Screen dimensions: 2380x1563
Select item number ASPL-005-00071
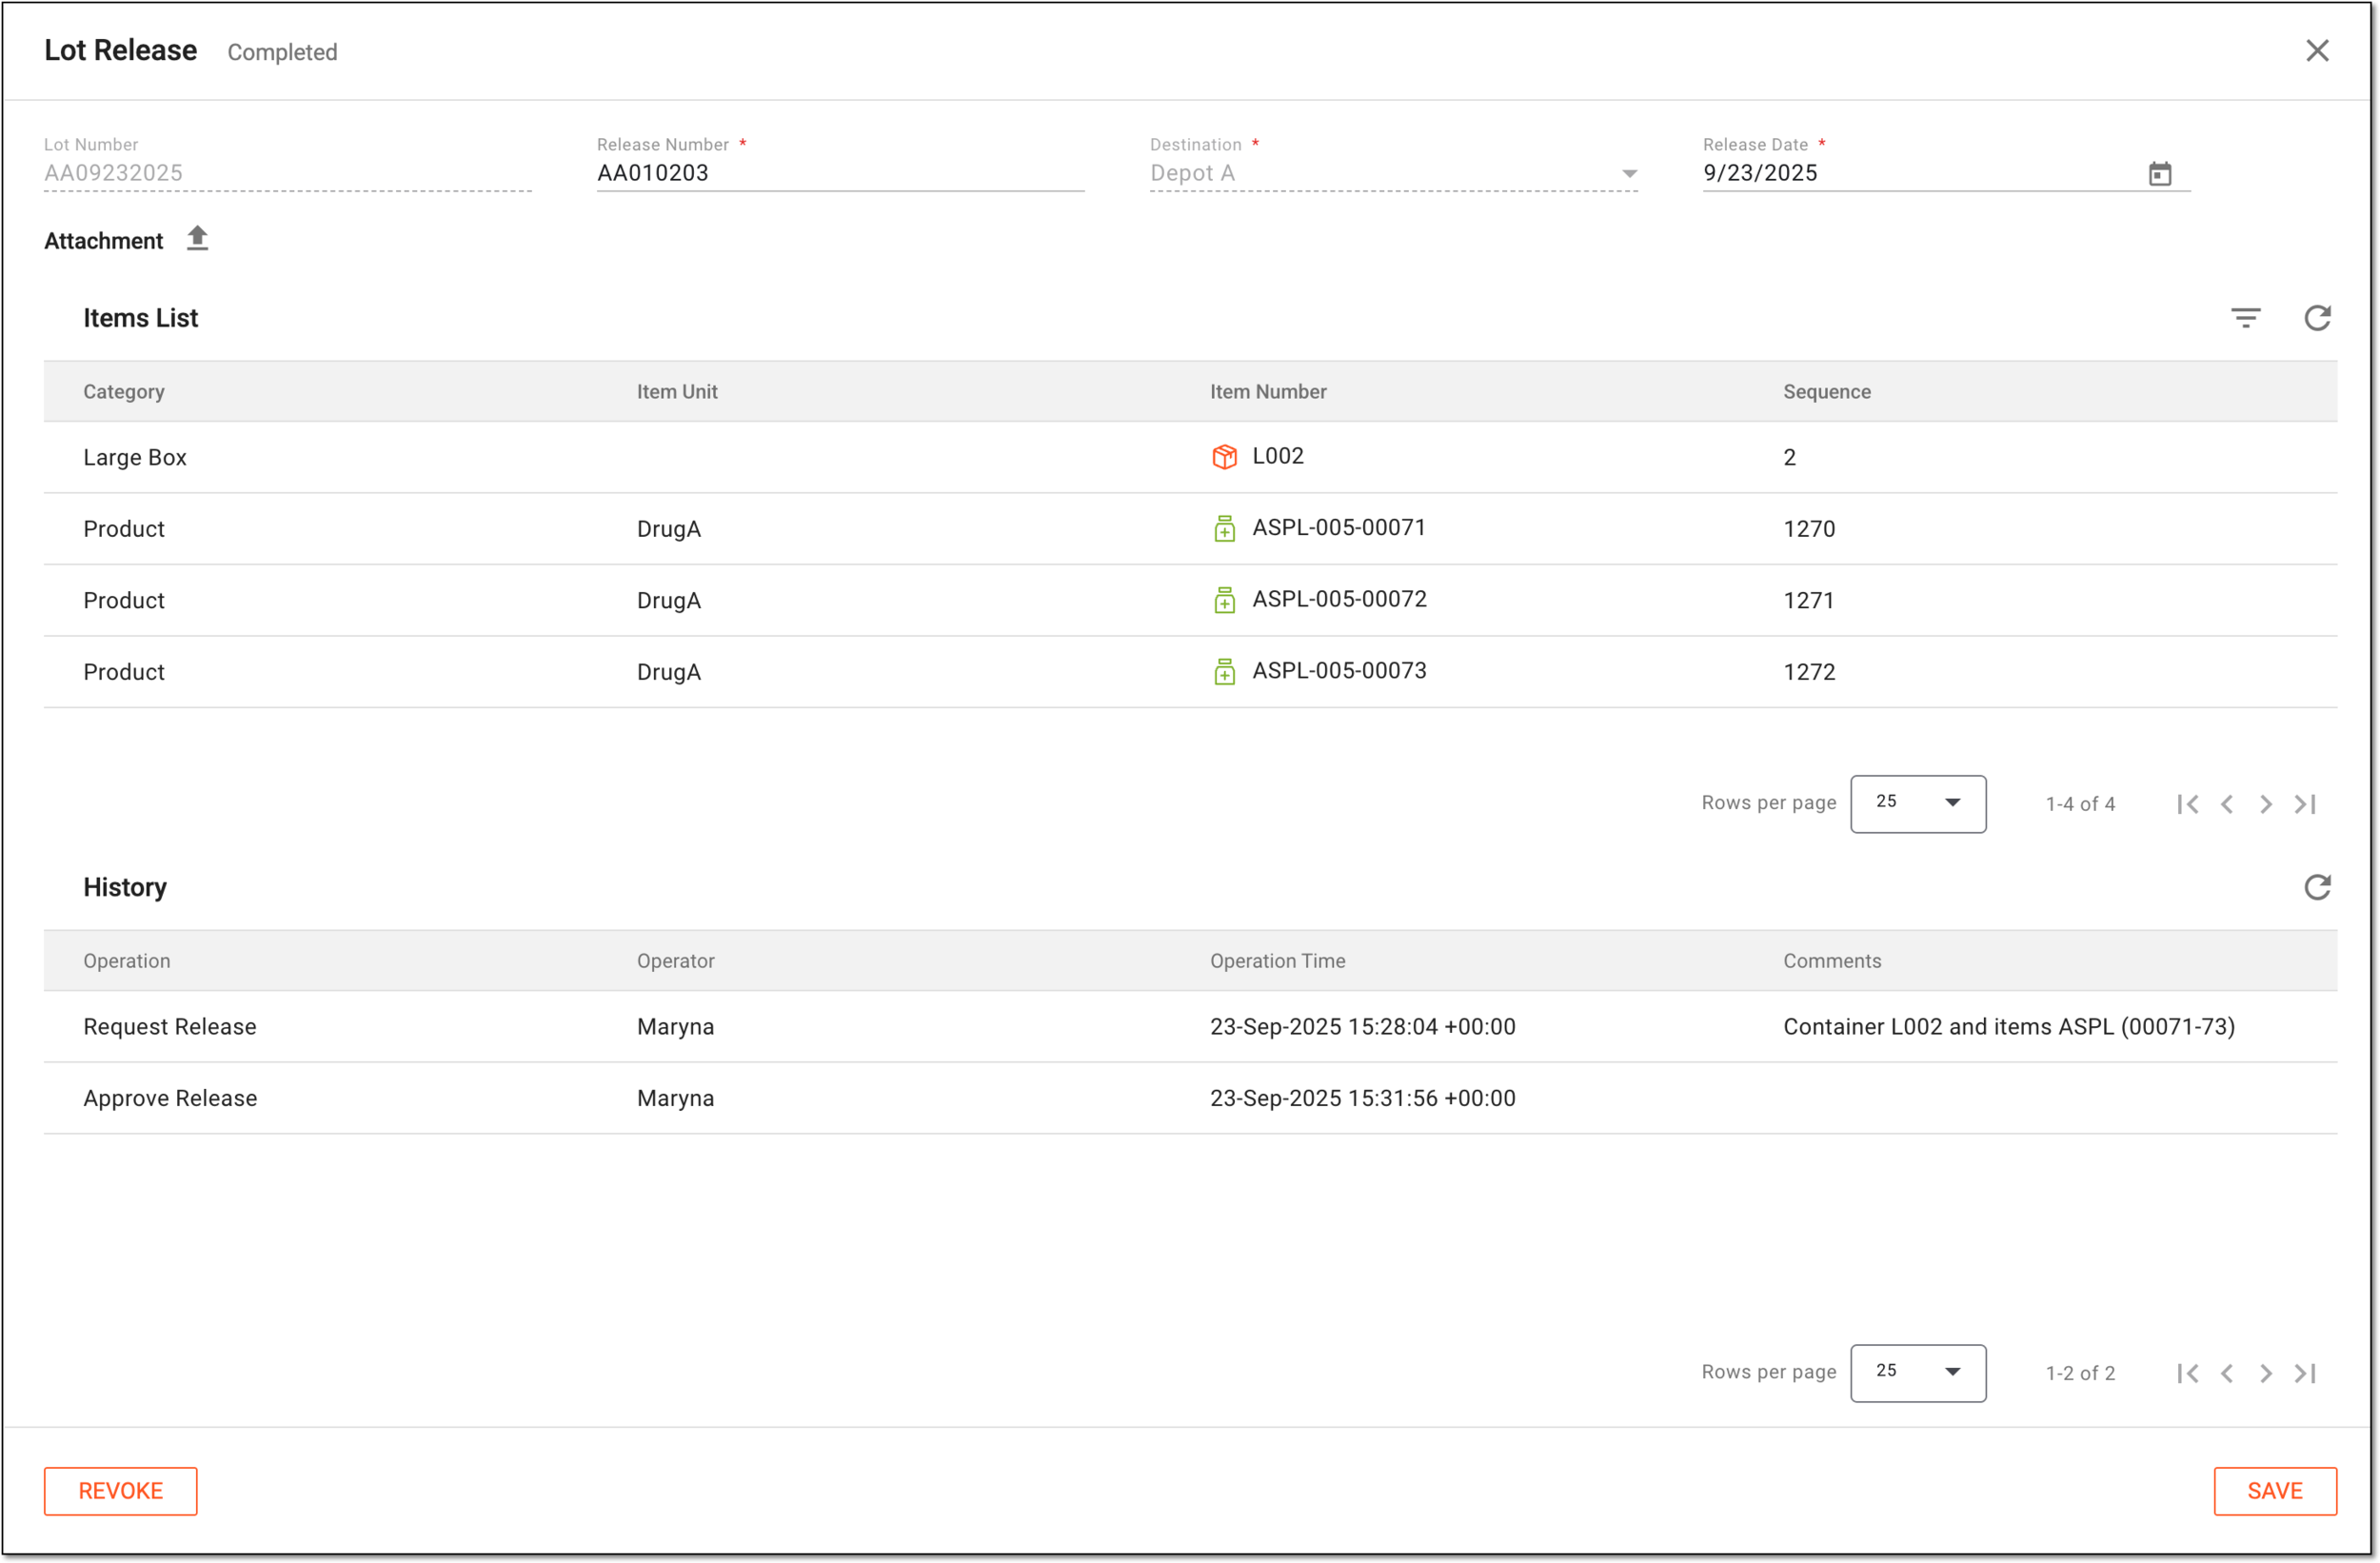coord(1339,527)
